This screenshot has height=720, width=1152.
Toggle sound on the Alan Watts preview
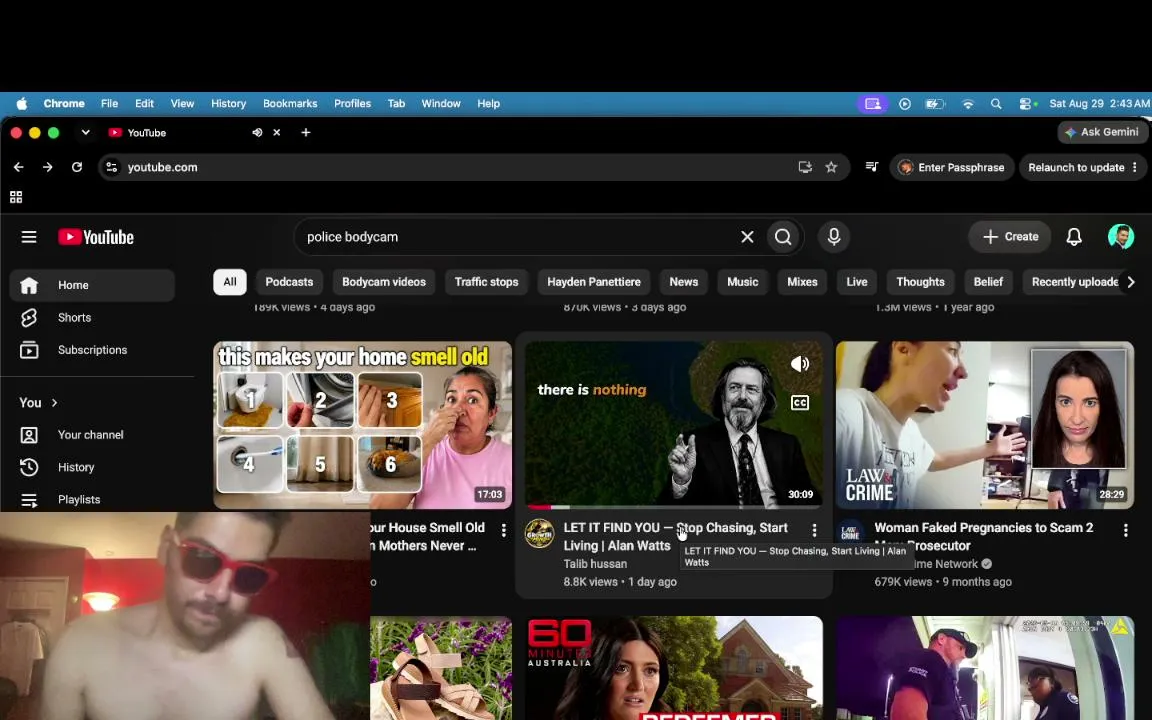pos(799,364)
